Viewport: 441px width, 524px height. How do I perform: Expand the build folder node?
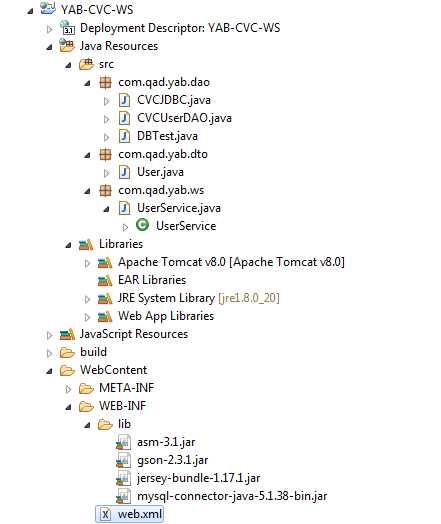(x=49, y=354)
